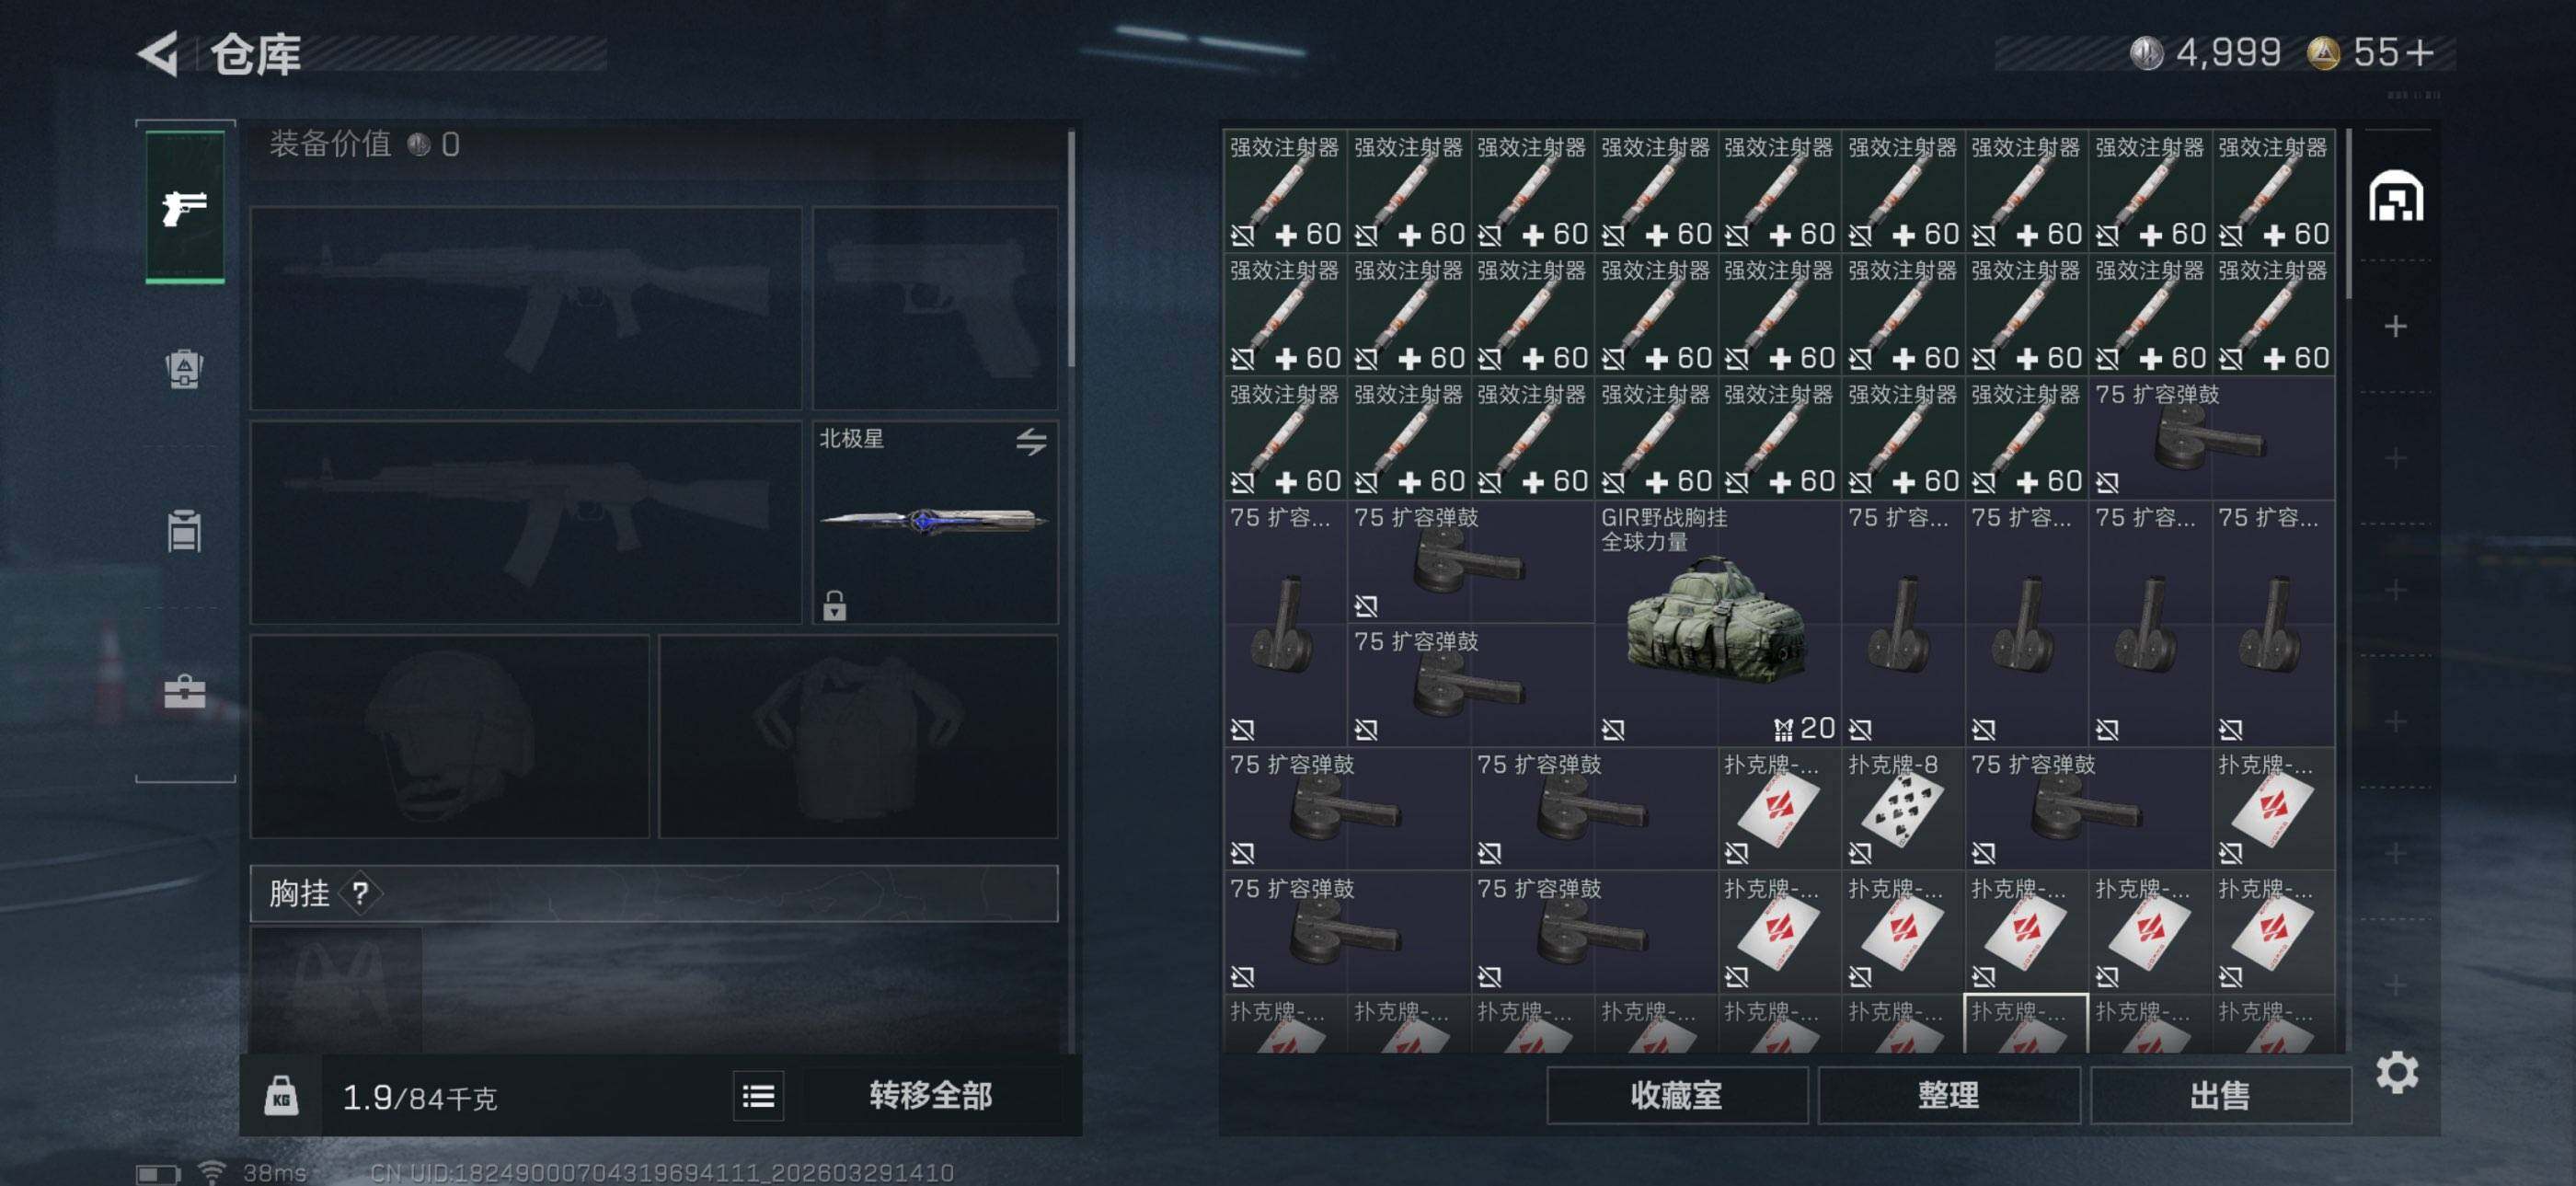2576x1186 pixels.
Task: Show the 胸挂 help question mark
Action: (360, 892)
